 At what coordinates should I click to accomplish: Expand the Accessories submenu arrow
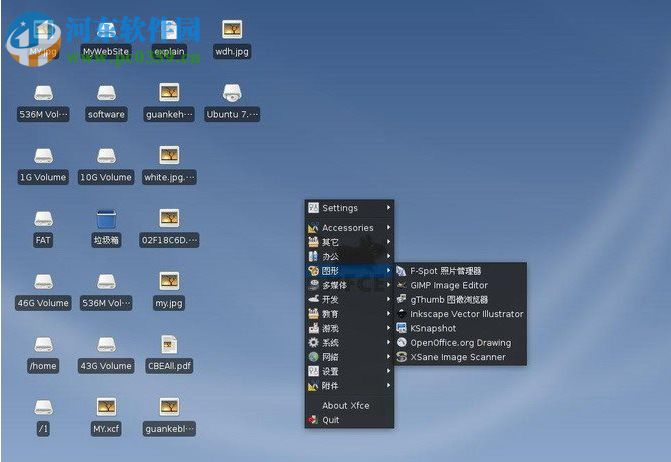point(388,228)
